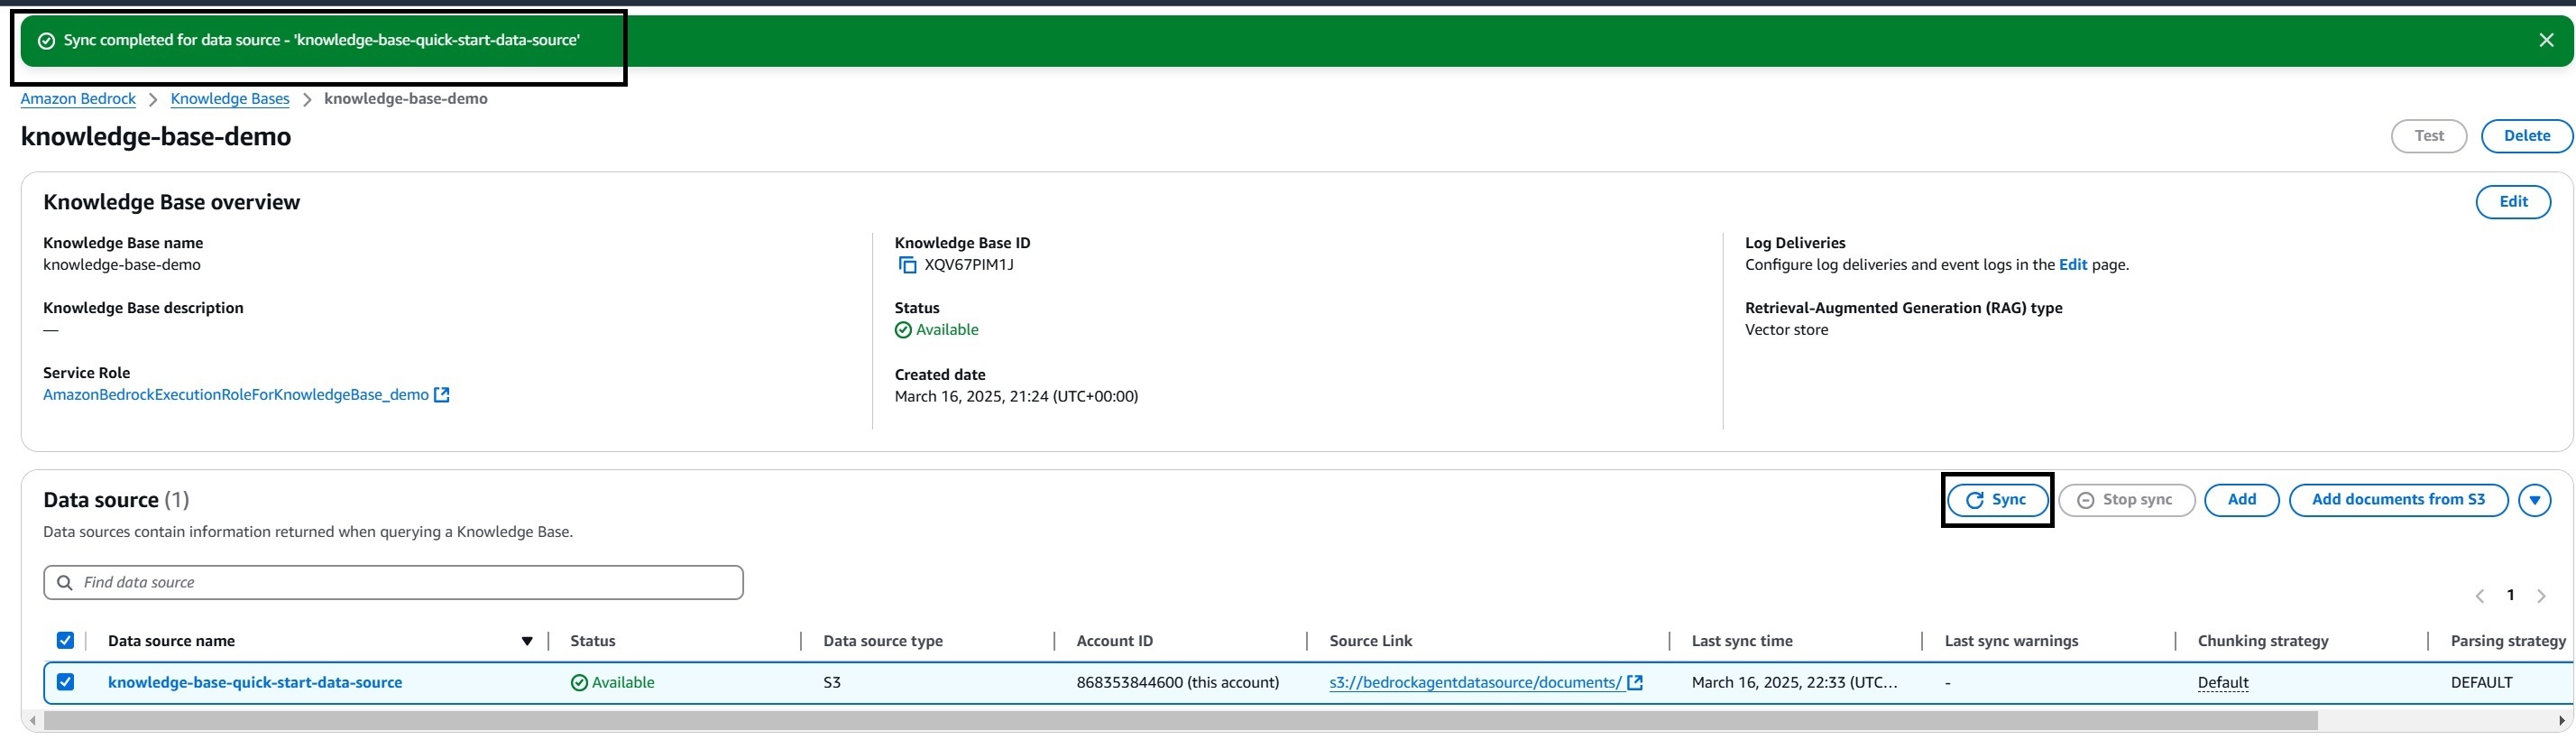Image resolution: width=2576 pixels, height=749 pixels.
Task: Toggle the select-all data sources checkbox
Action: pos(65,641)
